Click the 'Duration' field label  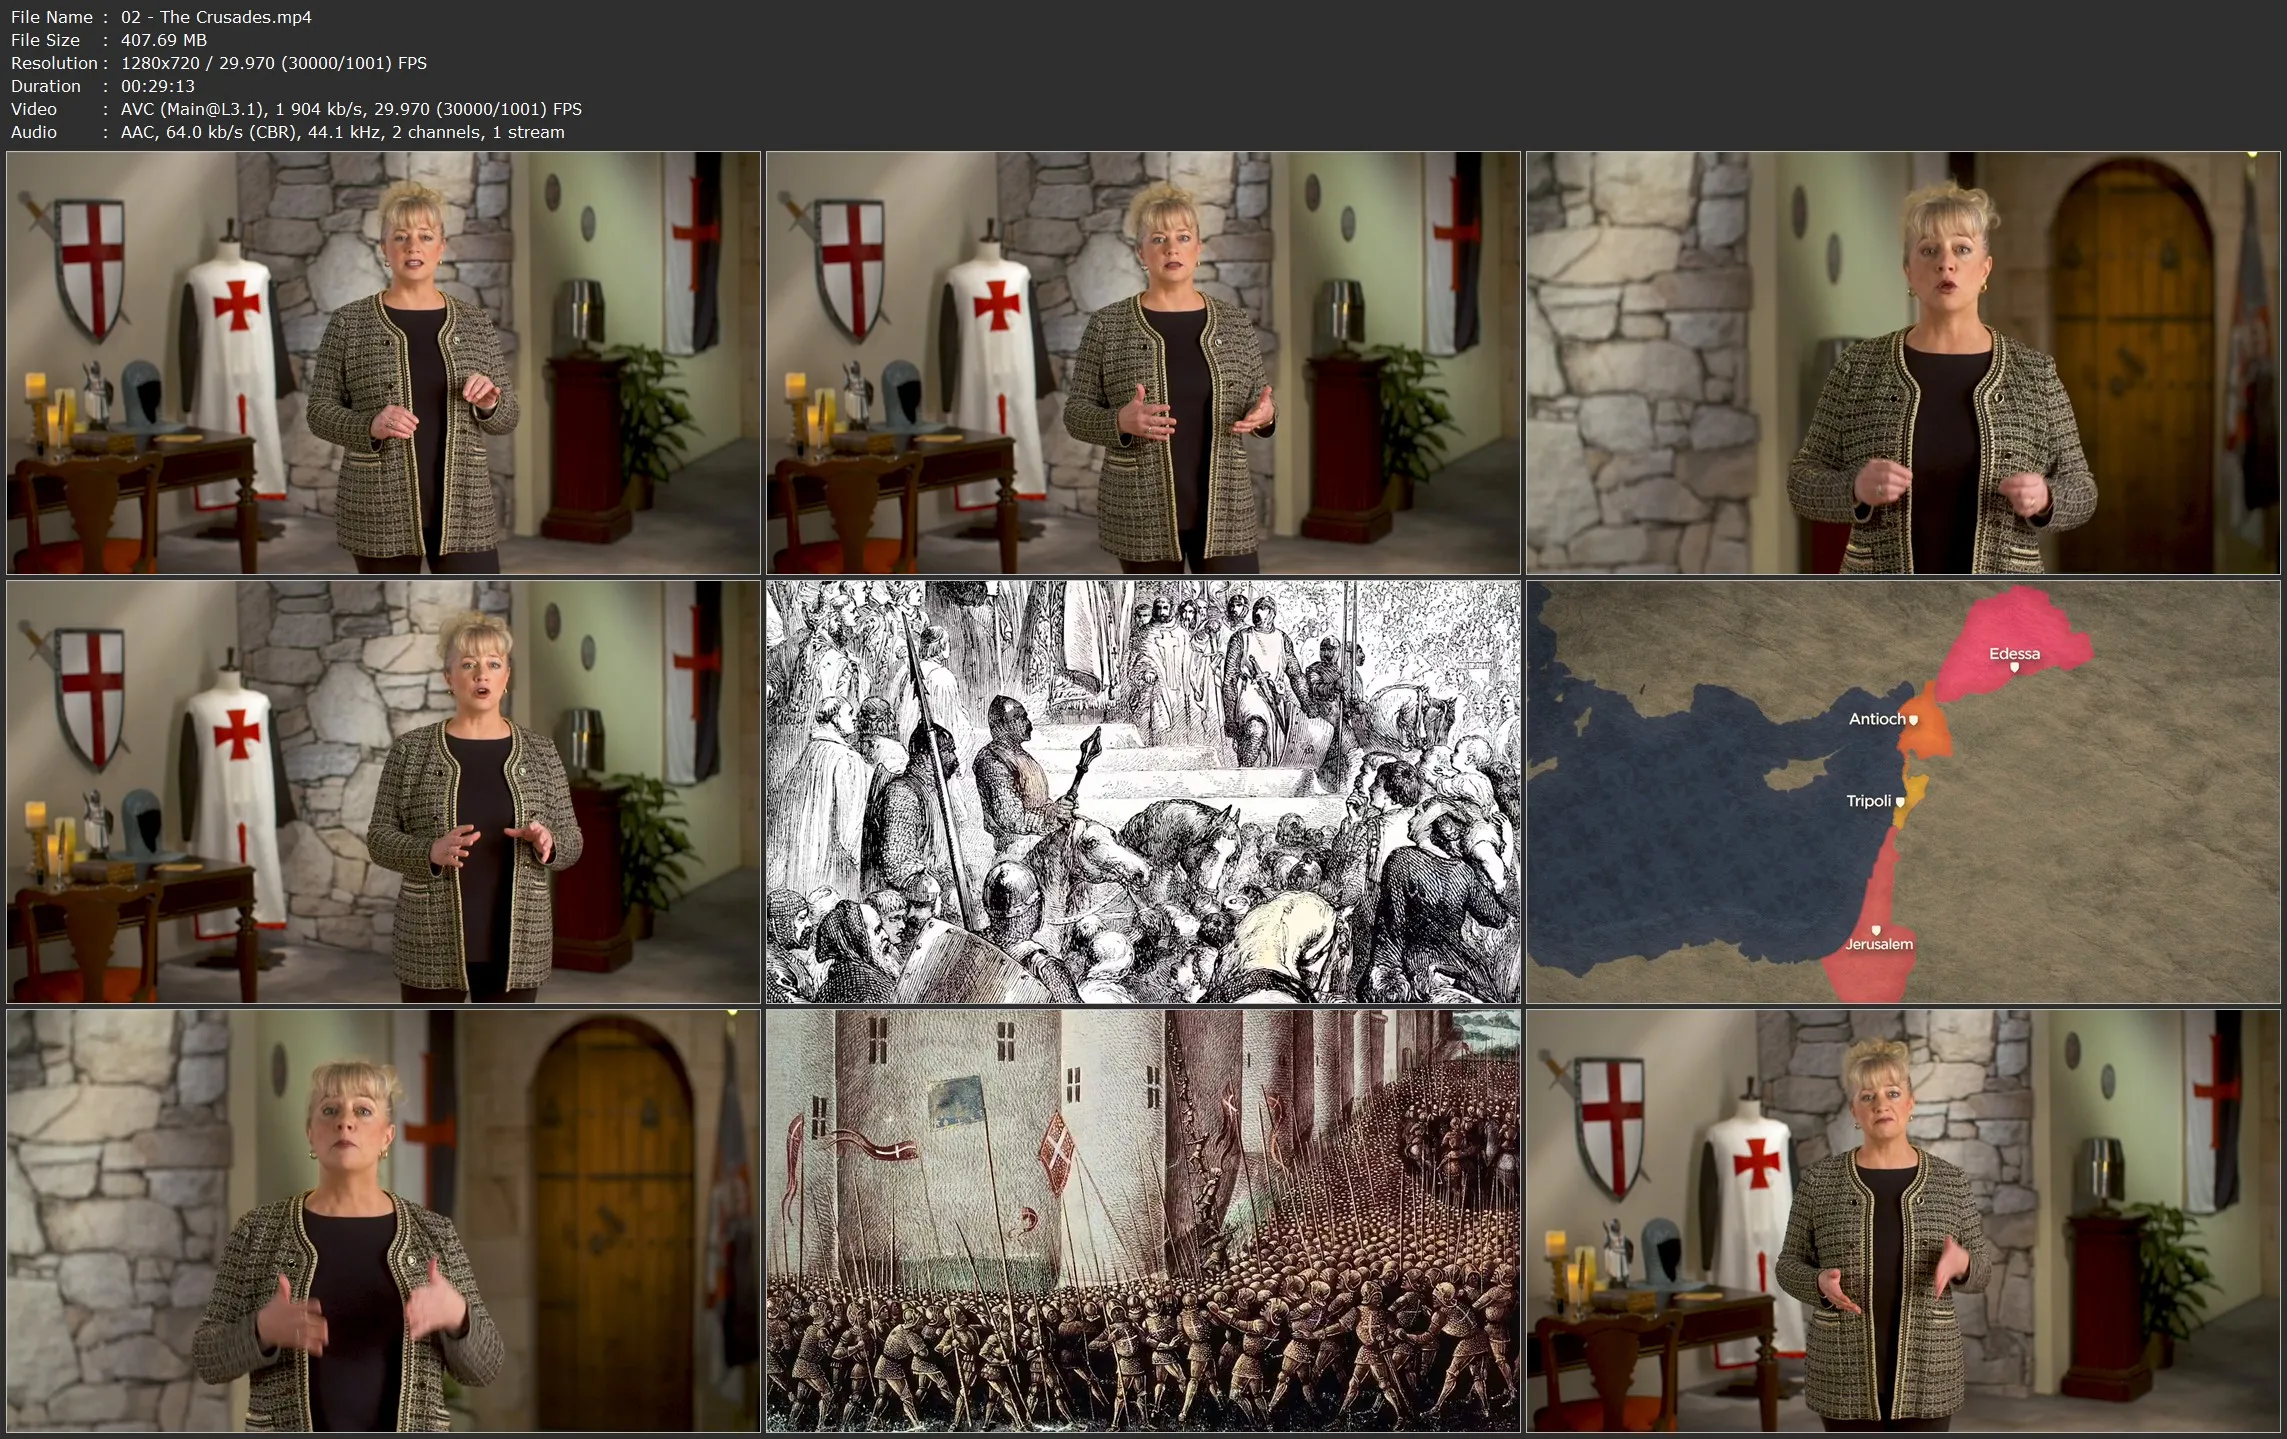[x=46, y=86]
